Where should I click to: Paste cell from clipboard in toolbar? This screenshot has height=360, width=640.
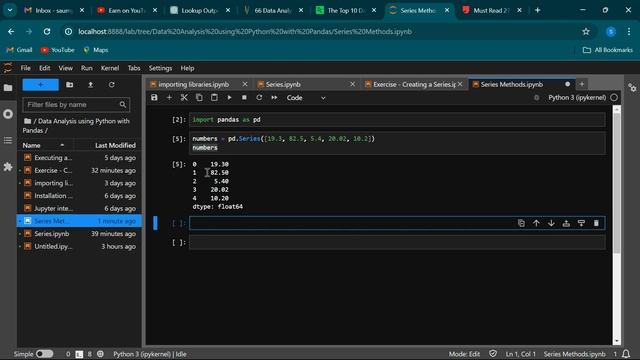(214, 98)
